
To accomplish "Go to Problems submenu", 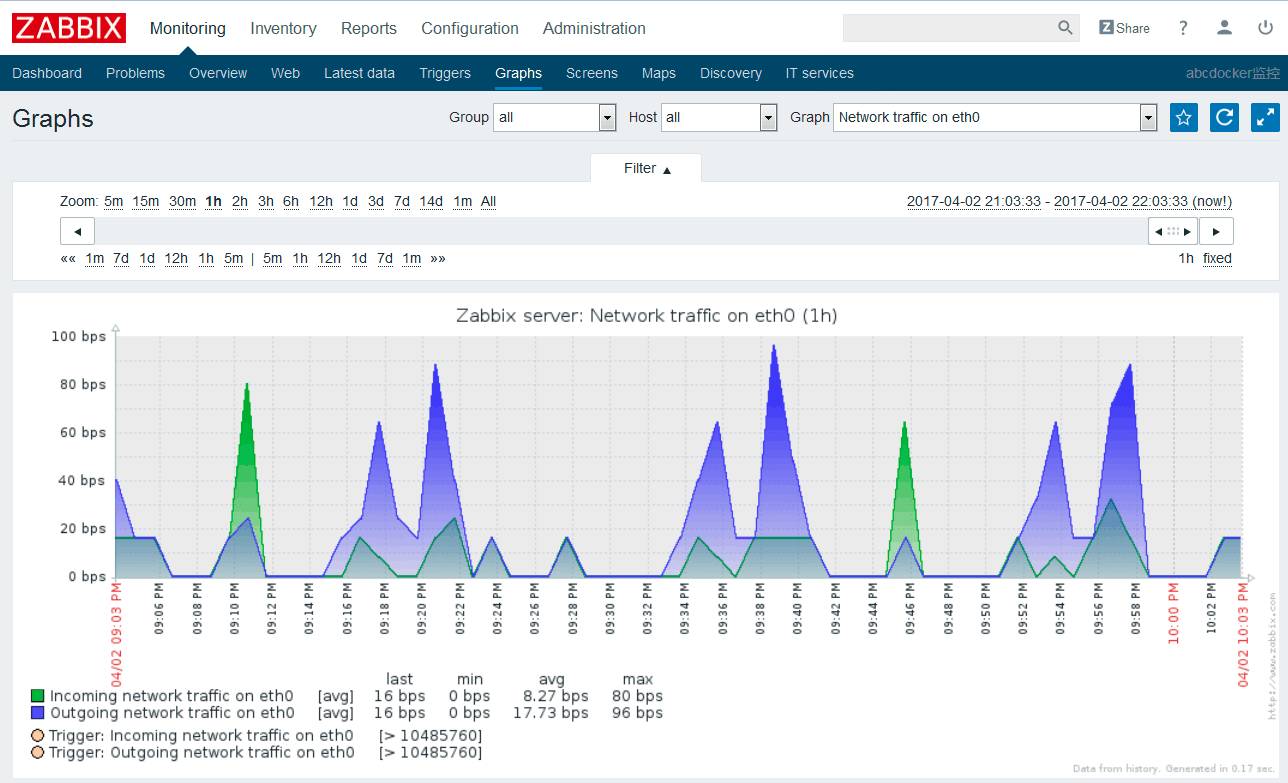I will click(x=135, y=73).
